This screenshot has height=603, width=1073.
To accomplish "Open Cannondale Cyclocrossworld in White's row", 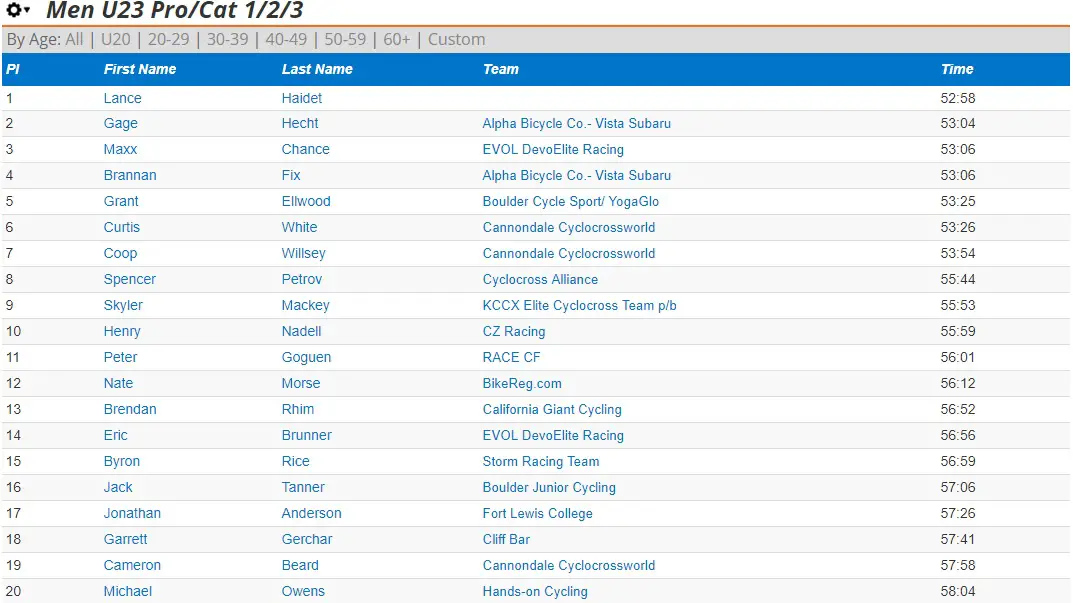I will click(569, 228).
